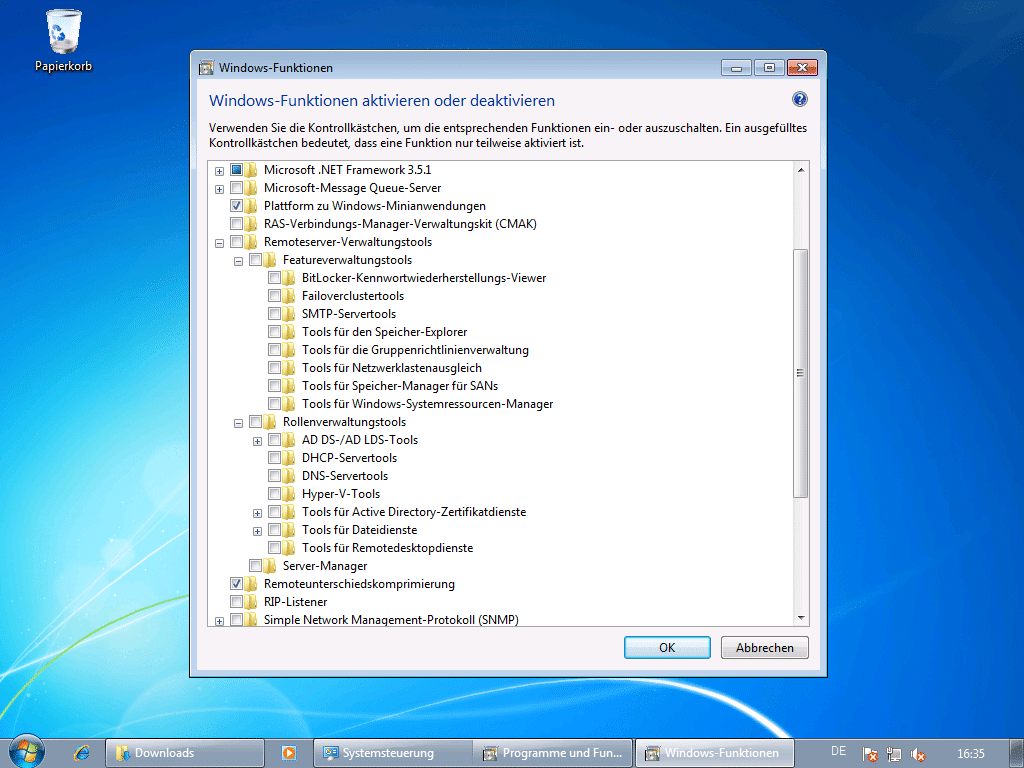Viewport: 1024px width, 768px height.
Task: Uncheck Plattform zu Windows-Minianwendungen
Action: pyautogui.click(x=236, y=206)
